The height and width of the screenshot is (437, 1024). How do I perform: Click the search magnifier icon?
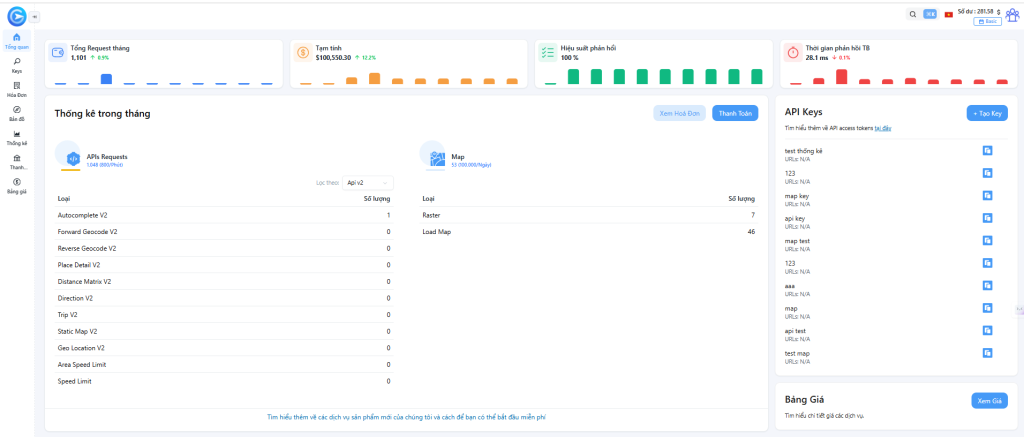[912, 14]
